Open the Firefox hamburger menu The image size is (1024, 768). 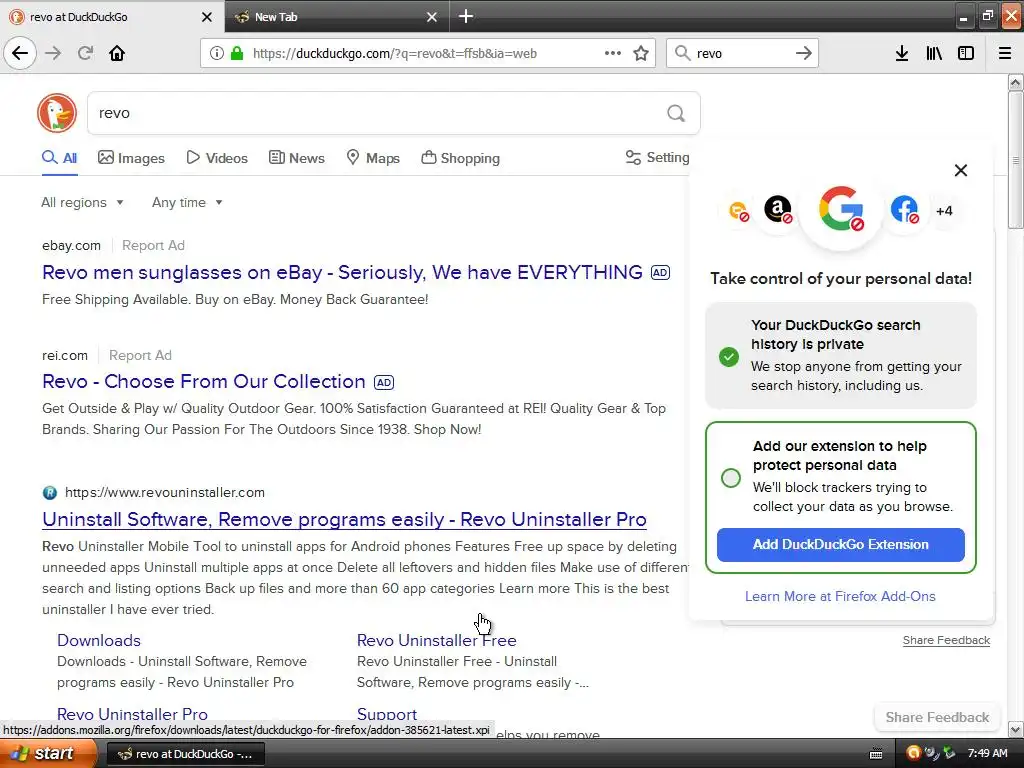point(1005,53)
